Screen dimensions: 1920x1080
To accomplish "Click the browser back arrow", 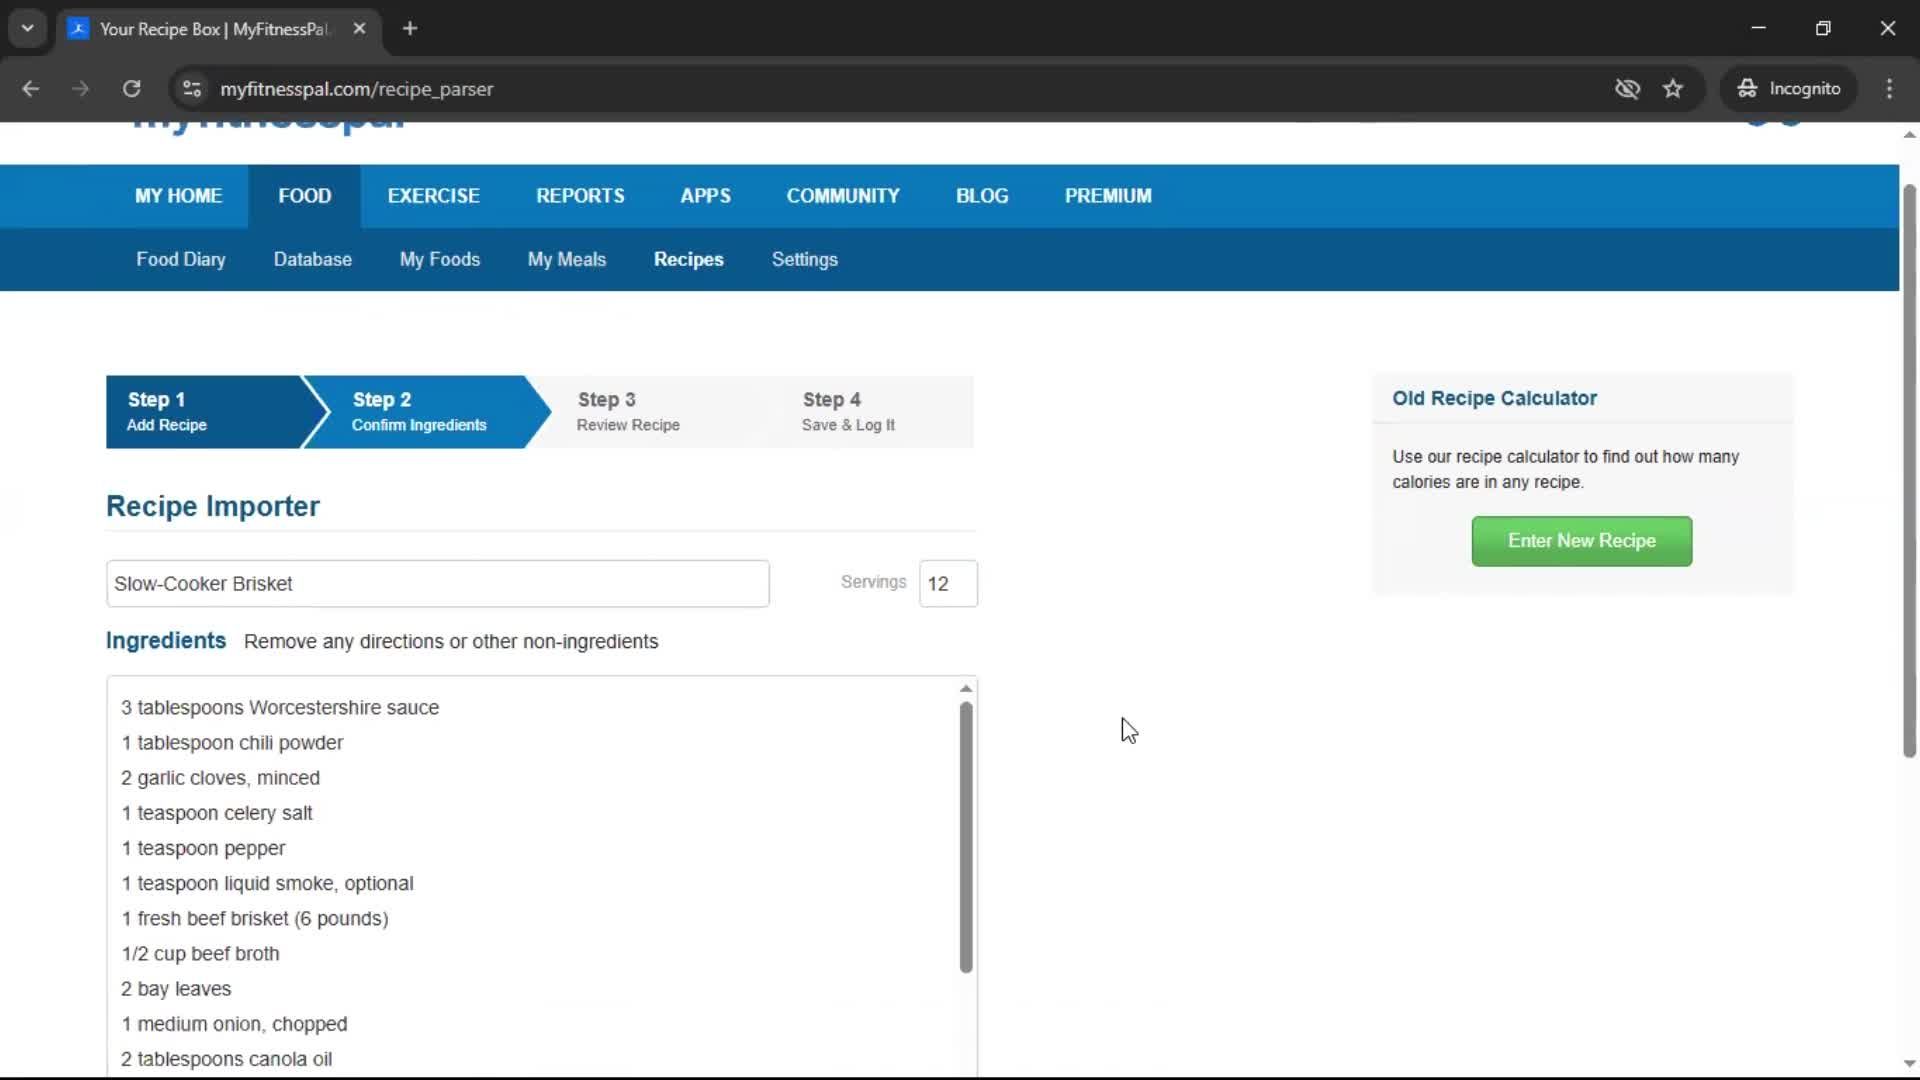I will pos(30,89).
